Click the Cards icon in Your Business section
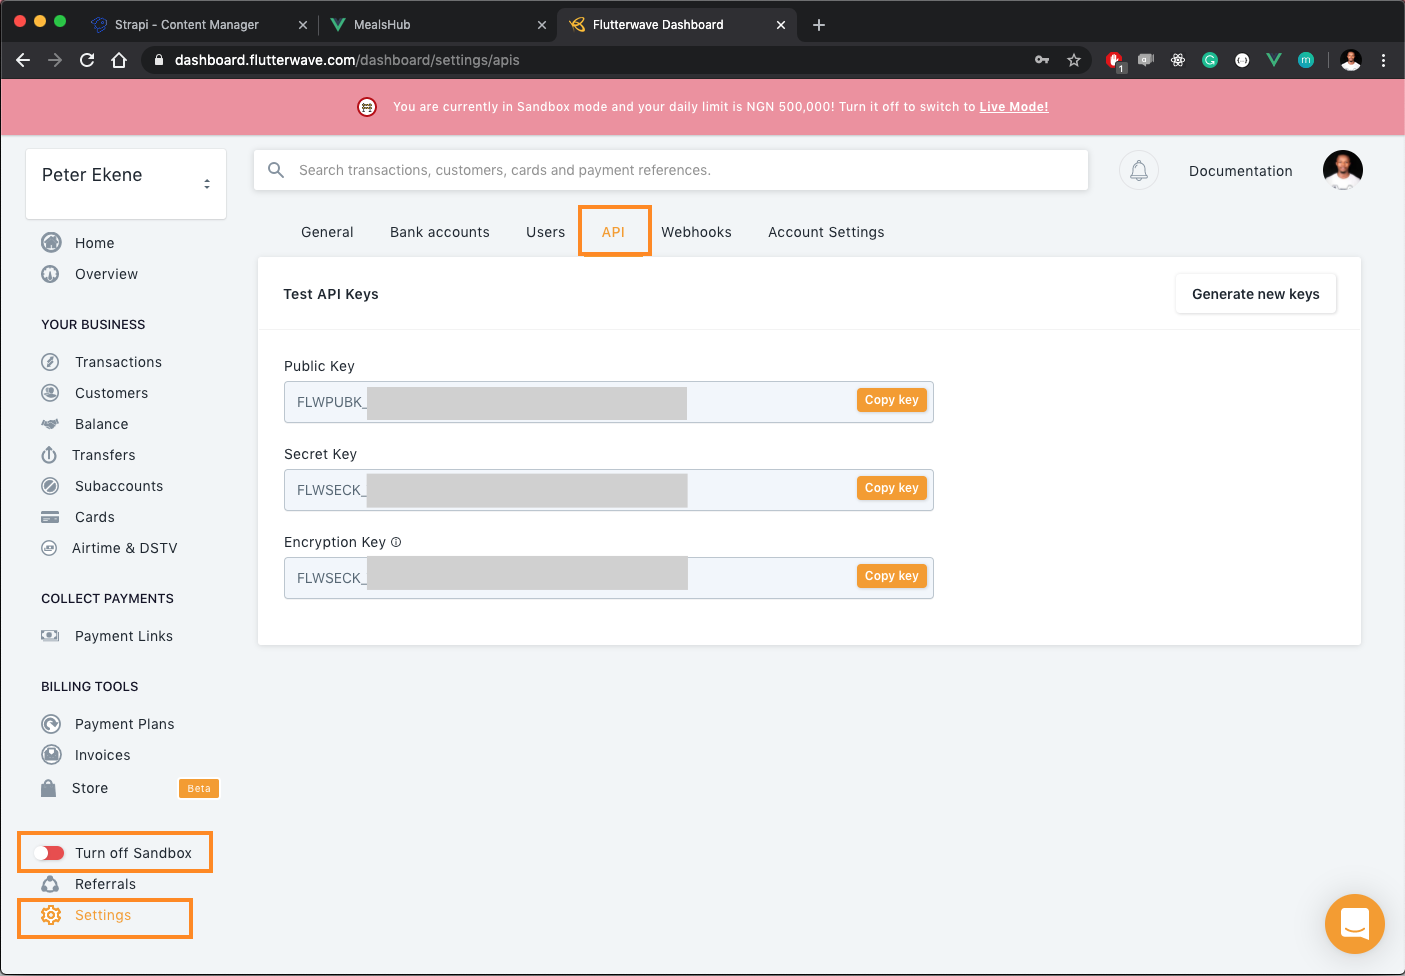 [x=51, y=517]
